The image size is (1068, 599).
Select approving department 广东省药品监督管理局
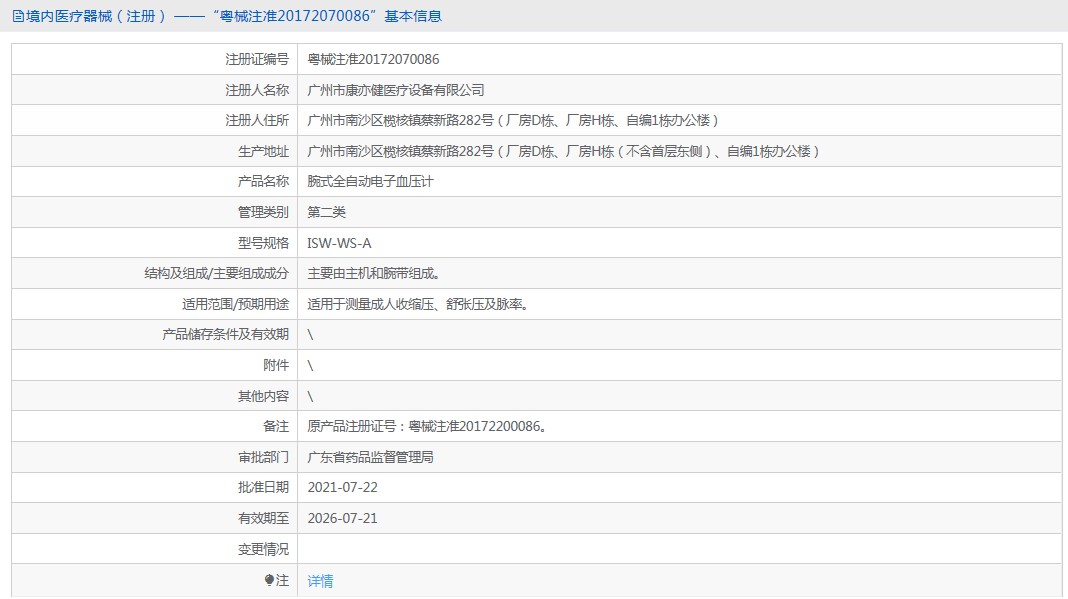click(371, 457)
